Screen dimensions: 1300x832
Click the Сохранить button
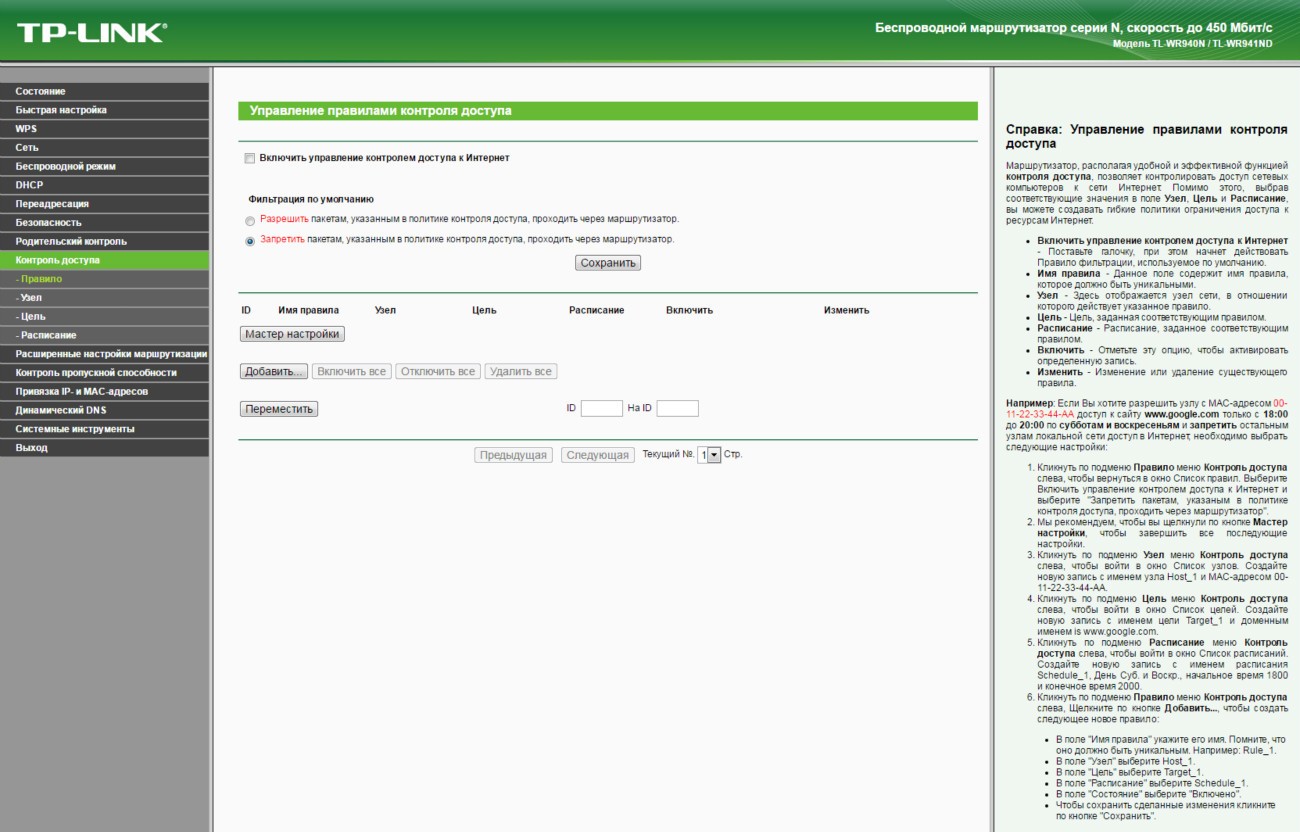click(608, 263)
